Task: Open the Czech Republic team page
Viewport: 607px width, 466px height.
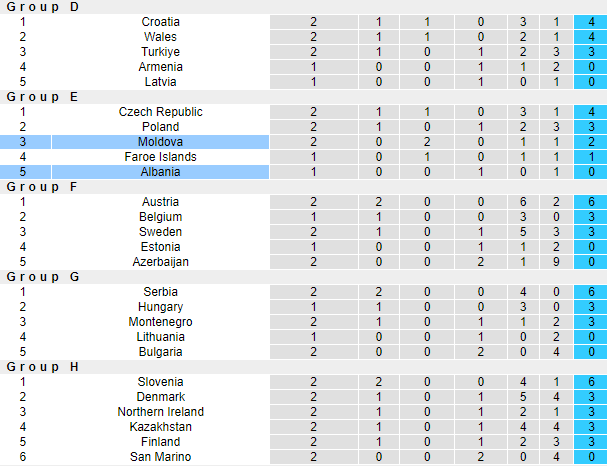Action: 160,112
